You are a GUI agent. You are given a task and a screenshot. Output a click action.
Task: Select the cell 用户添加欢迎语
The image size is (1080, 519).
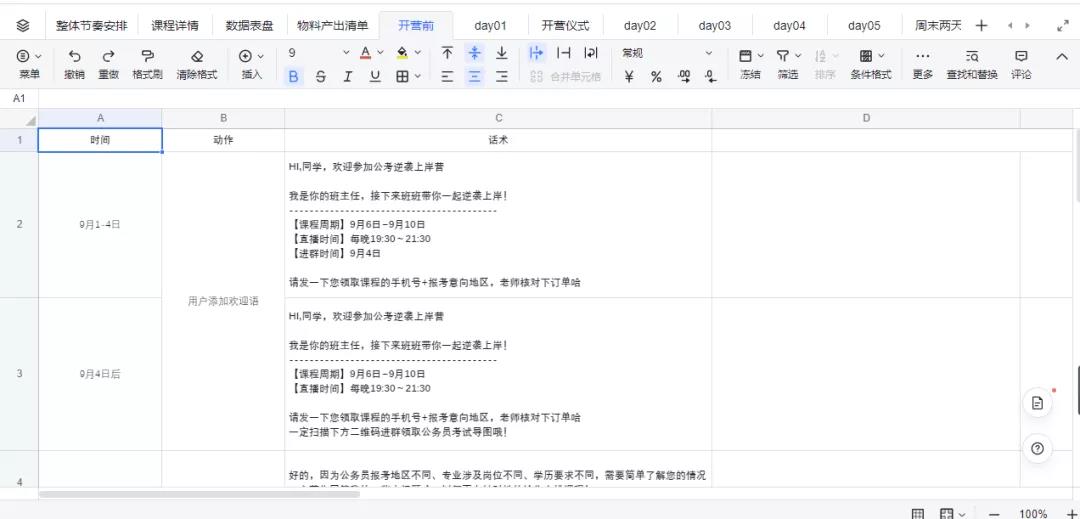223,301
